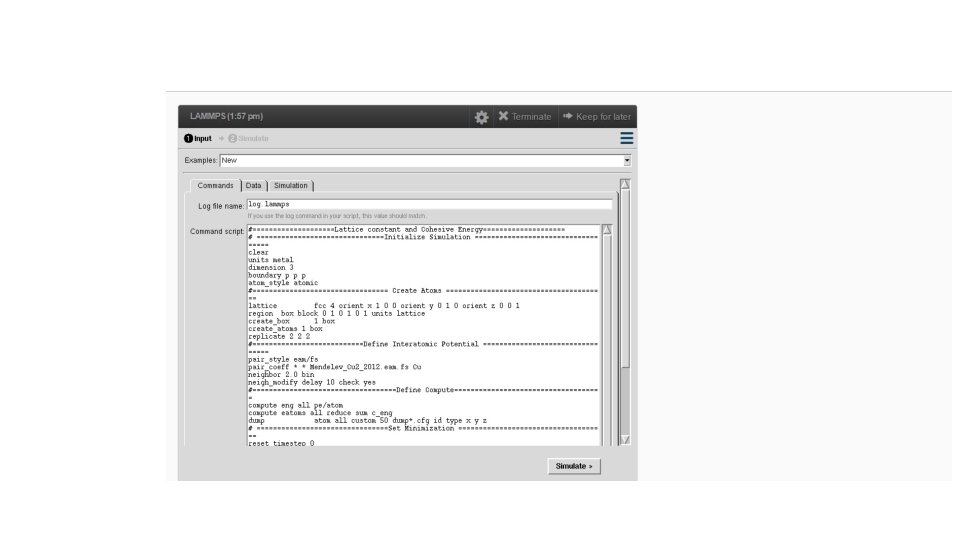The height and width of the screenshot is (540, 960).
Task: Click the script box scroll-up arrow
Action: (x=607, y=230)
